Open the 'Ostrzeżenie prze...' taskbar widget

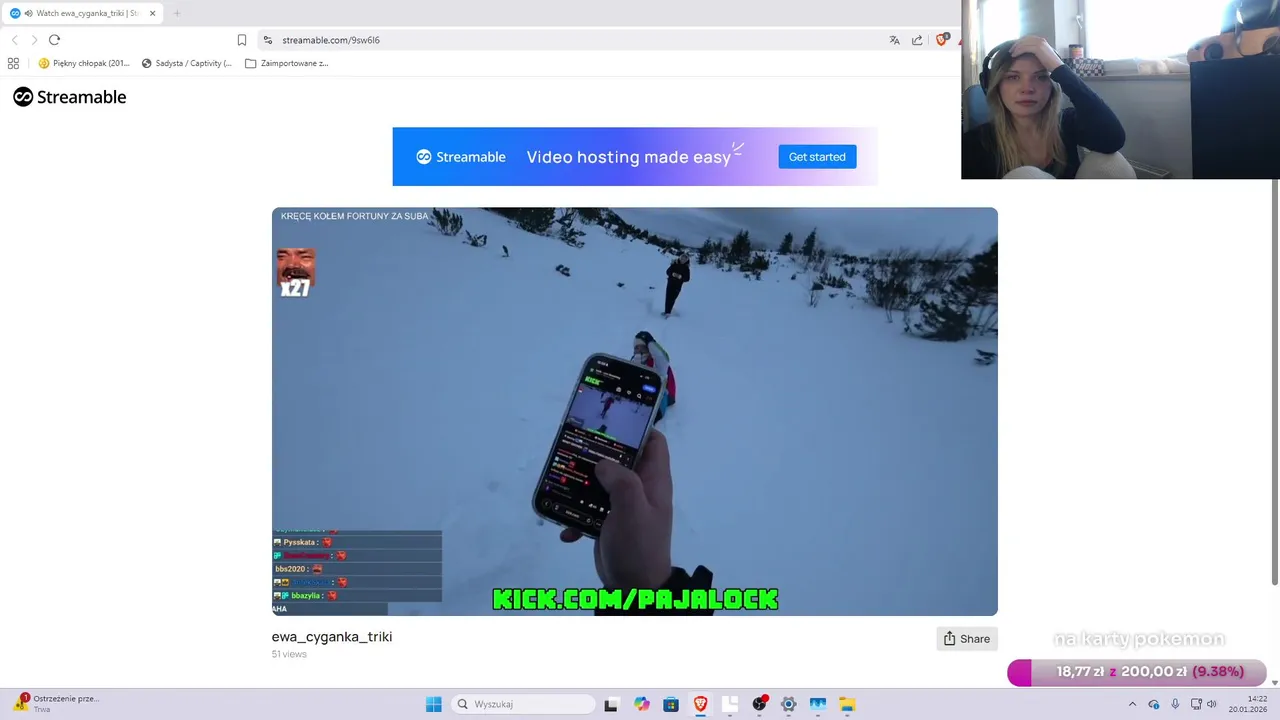(x=56, y=703)
